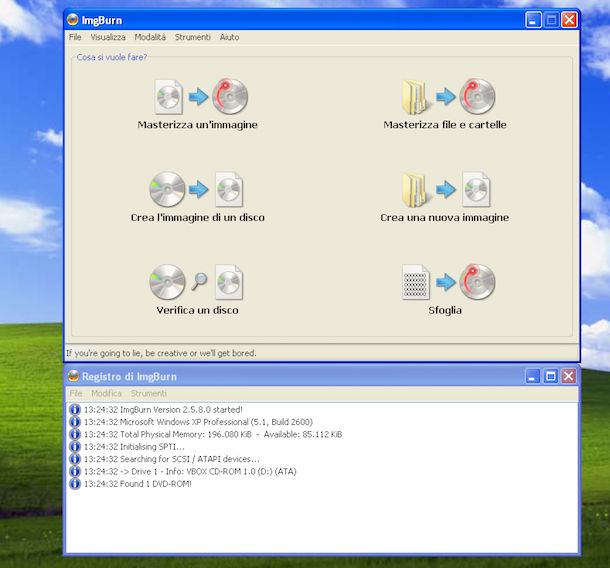Click status bar text 'If you're going to lie'
Screen dimensions: 610x568
(161, 353)
